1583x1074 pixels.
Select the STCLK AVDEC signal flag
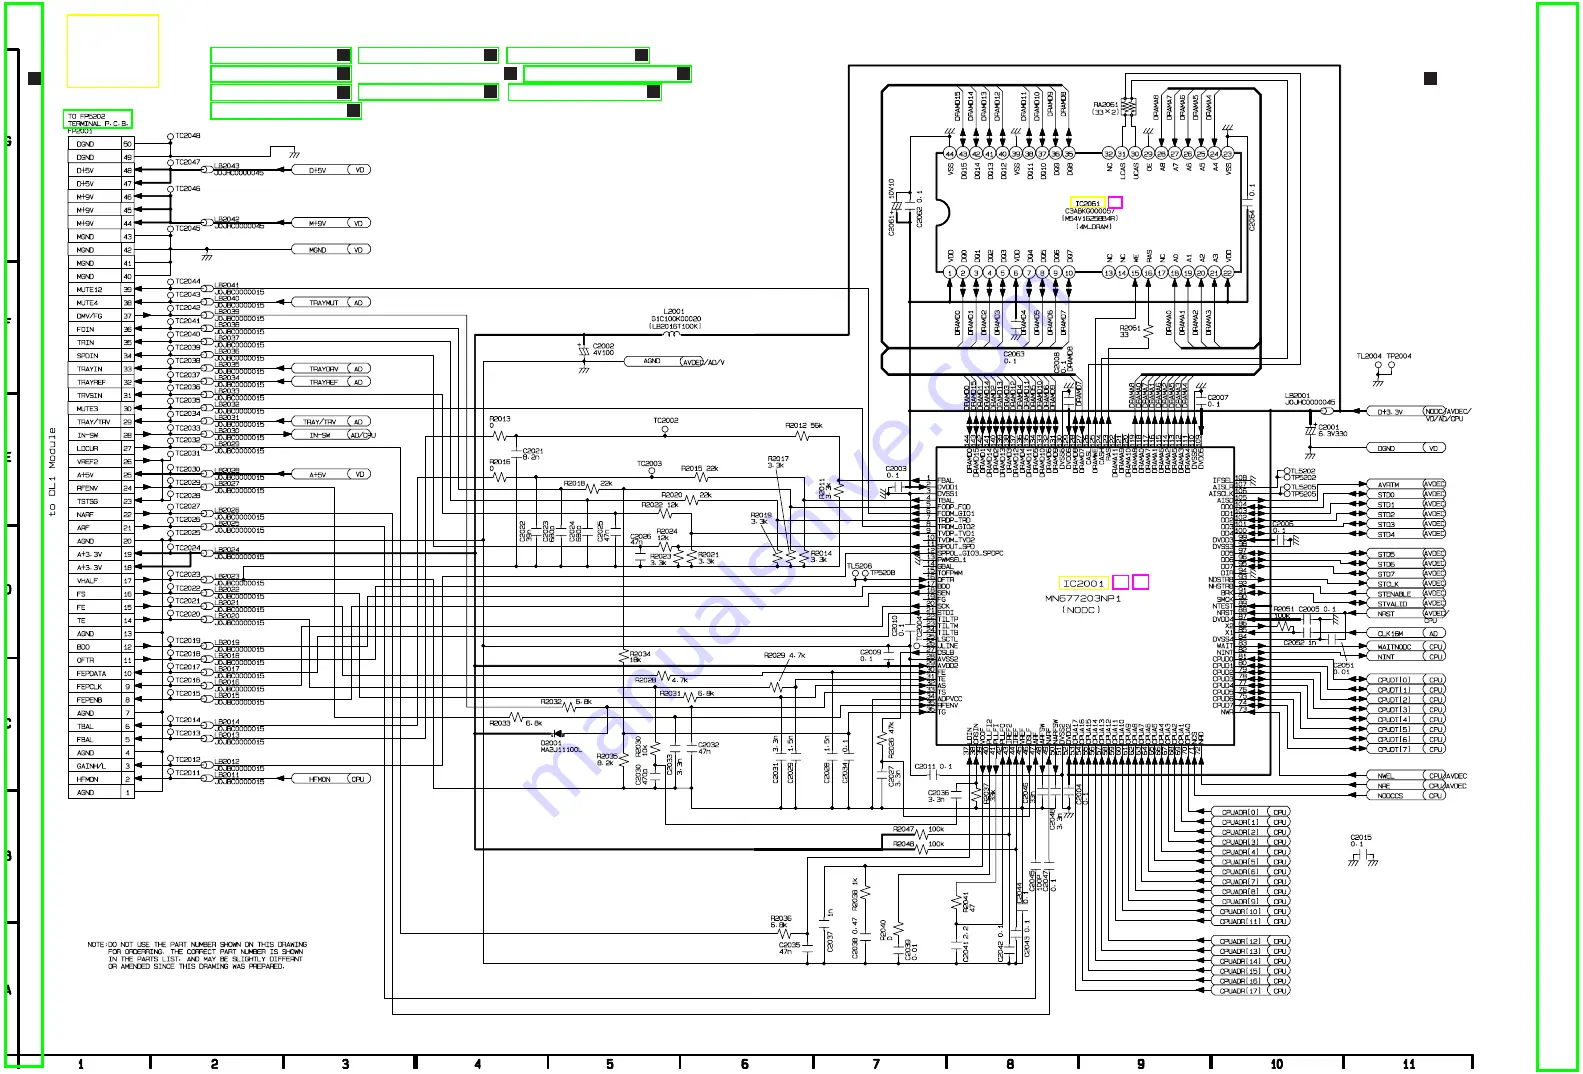point(1405,584)
